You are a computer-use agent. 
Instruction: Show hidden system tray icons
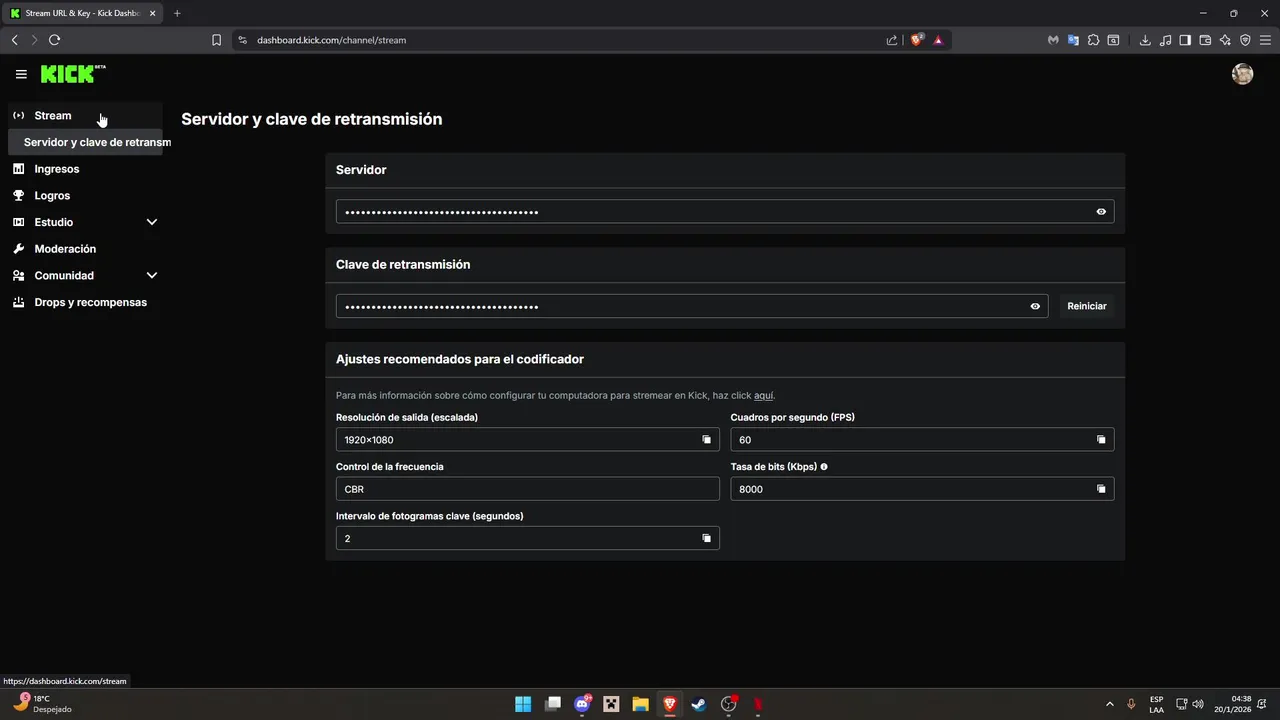click(1109, 704)
